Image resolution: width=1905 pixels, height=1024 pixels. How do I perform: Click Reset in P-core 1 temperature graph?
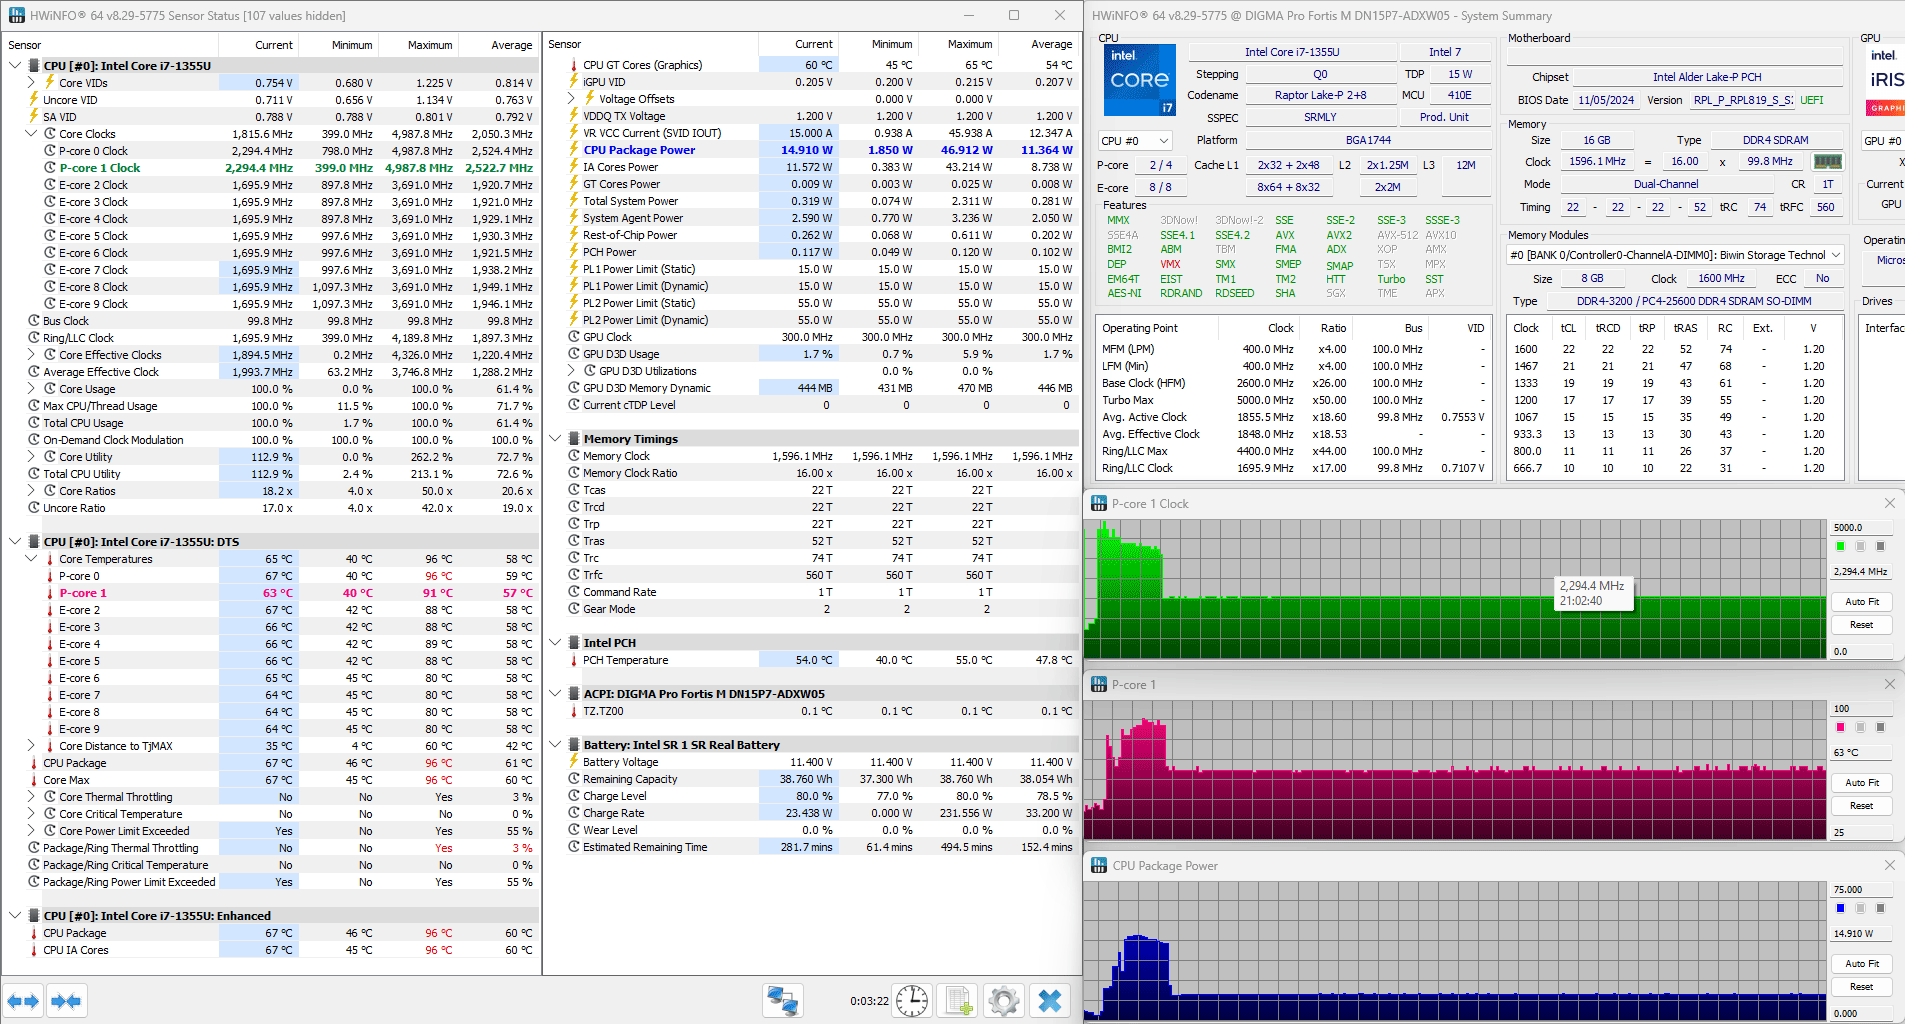[1862, 806]
